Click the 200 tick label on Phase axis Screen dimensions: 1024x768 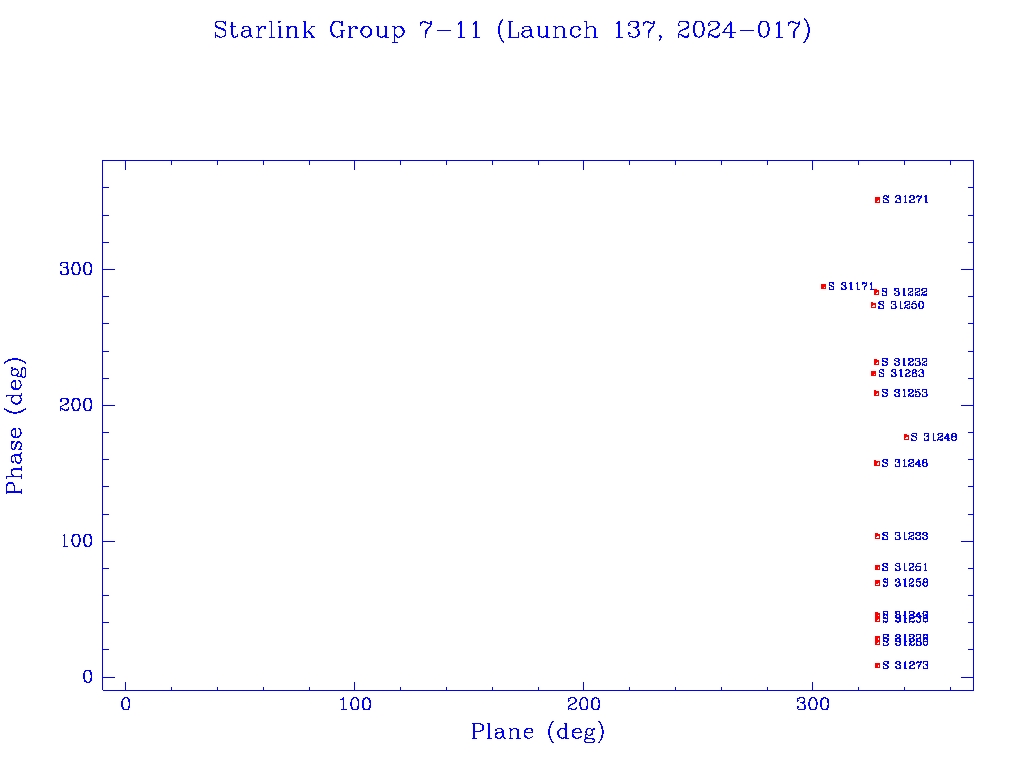[x=76, y=405]
